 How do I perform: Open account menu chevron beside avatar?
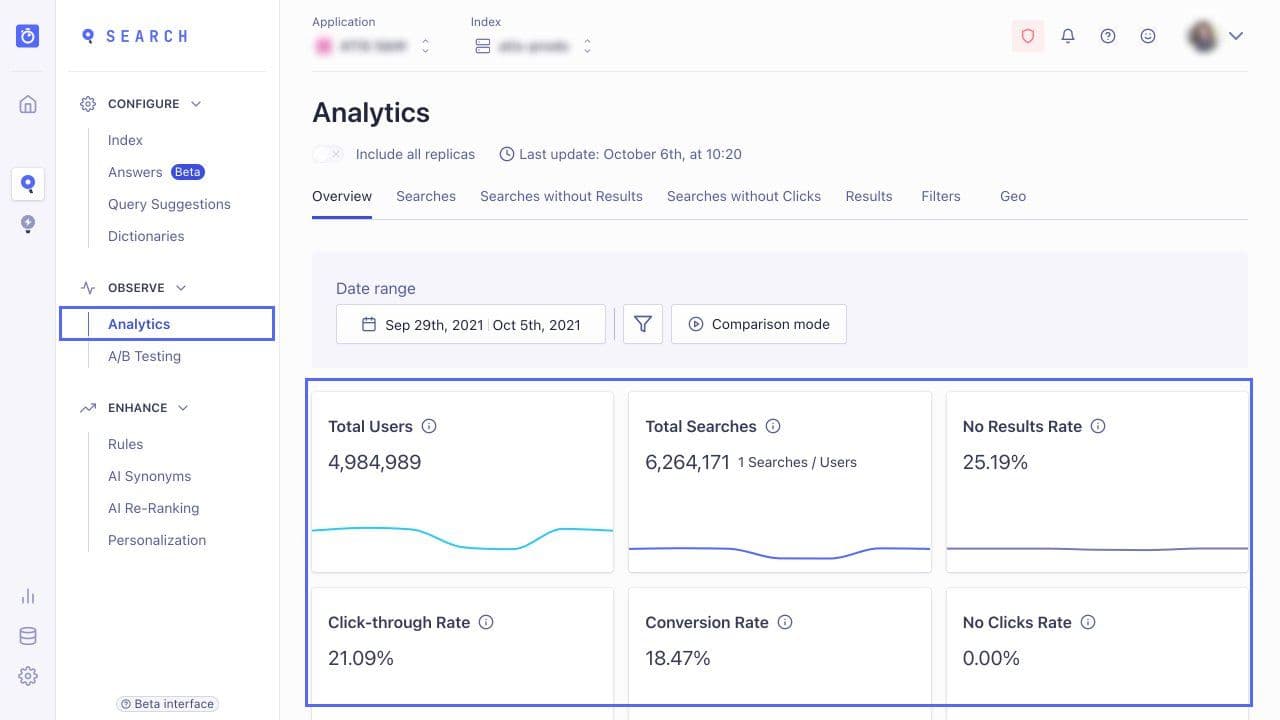1236,36
